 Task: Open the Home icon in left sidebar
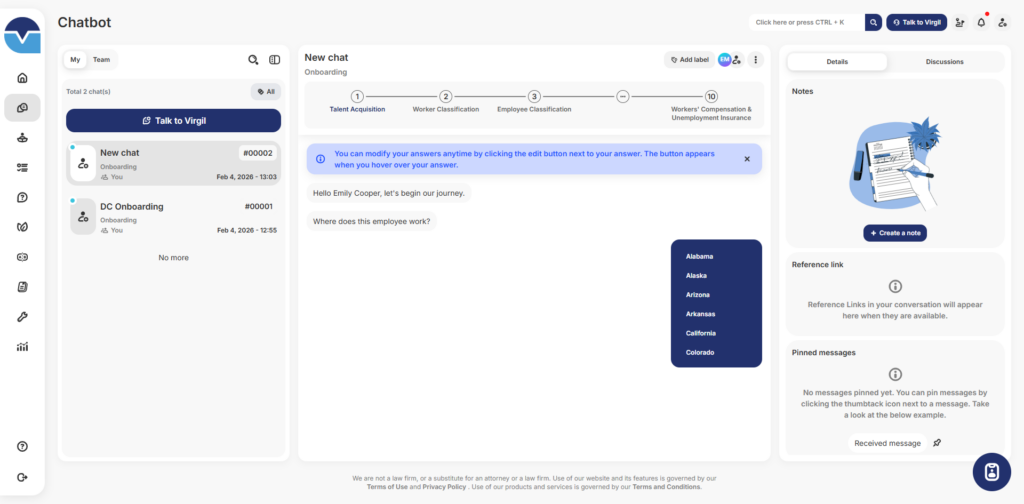(22, 78)
